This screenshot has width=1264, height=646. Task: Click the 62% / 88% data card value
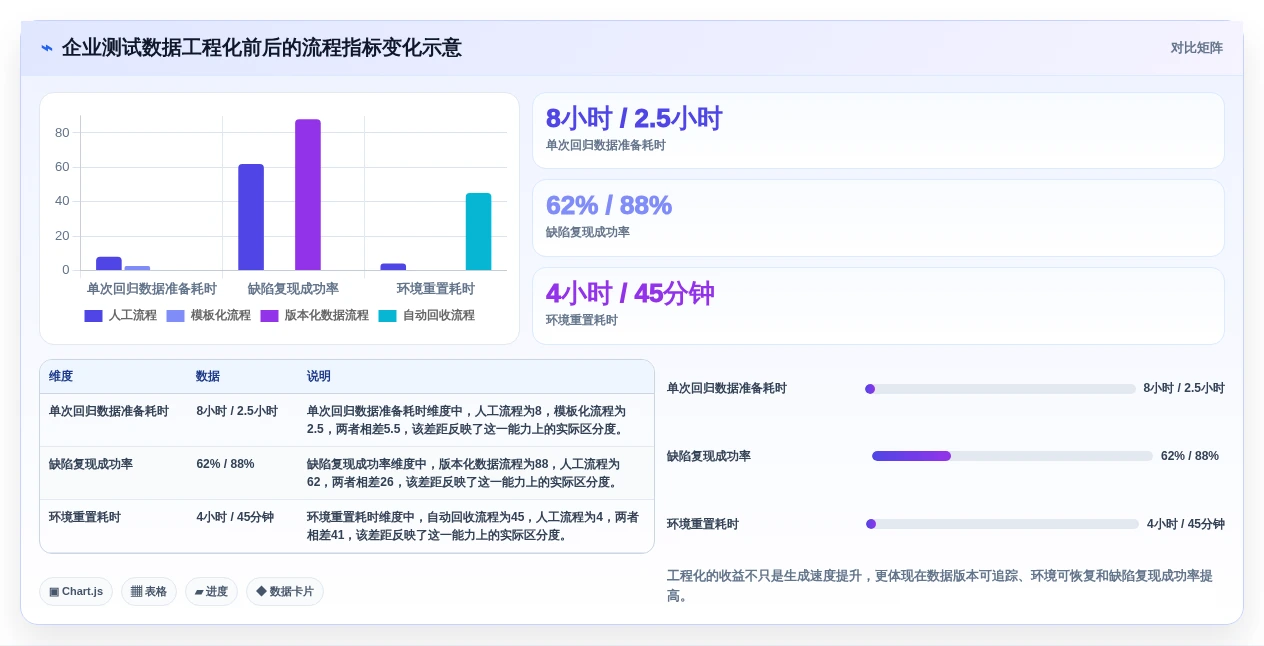coord(608,205)
